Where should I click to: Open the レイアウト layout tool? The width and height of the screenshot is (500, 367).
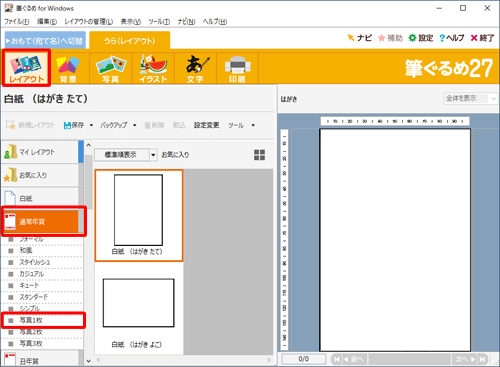(x=26, y=68)
